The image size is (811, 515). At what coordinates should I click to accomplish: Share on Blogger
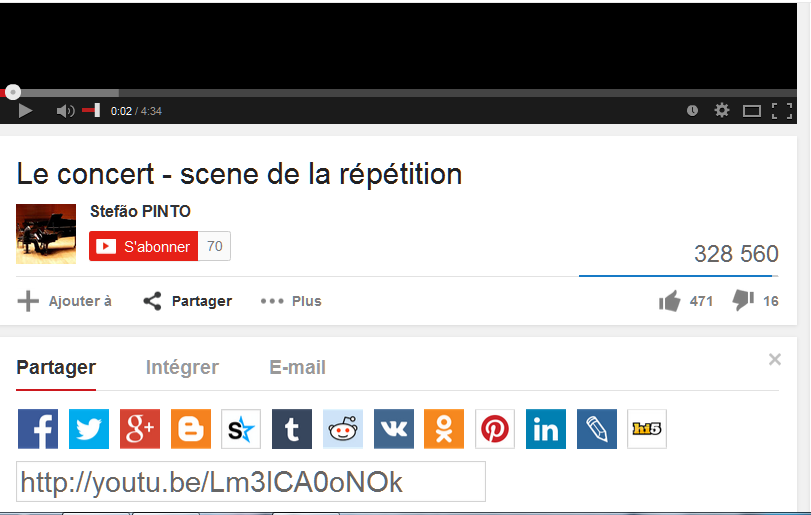coord(191,429)
